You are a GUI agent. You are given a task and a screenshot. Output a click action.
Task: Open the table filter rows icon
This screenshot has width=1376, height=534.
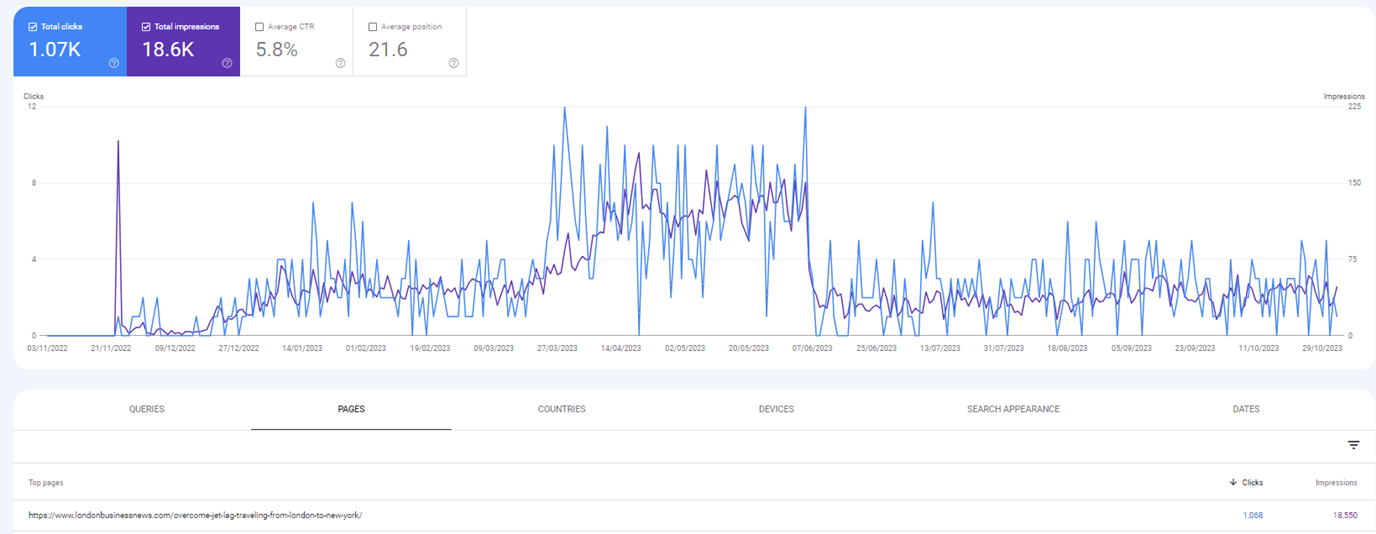coord(1353,445)
